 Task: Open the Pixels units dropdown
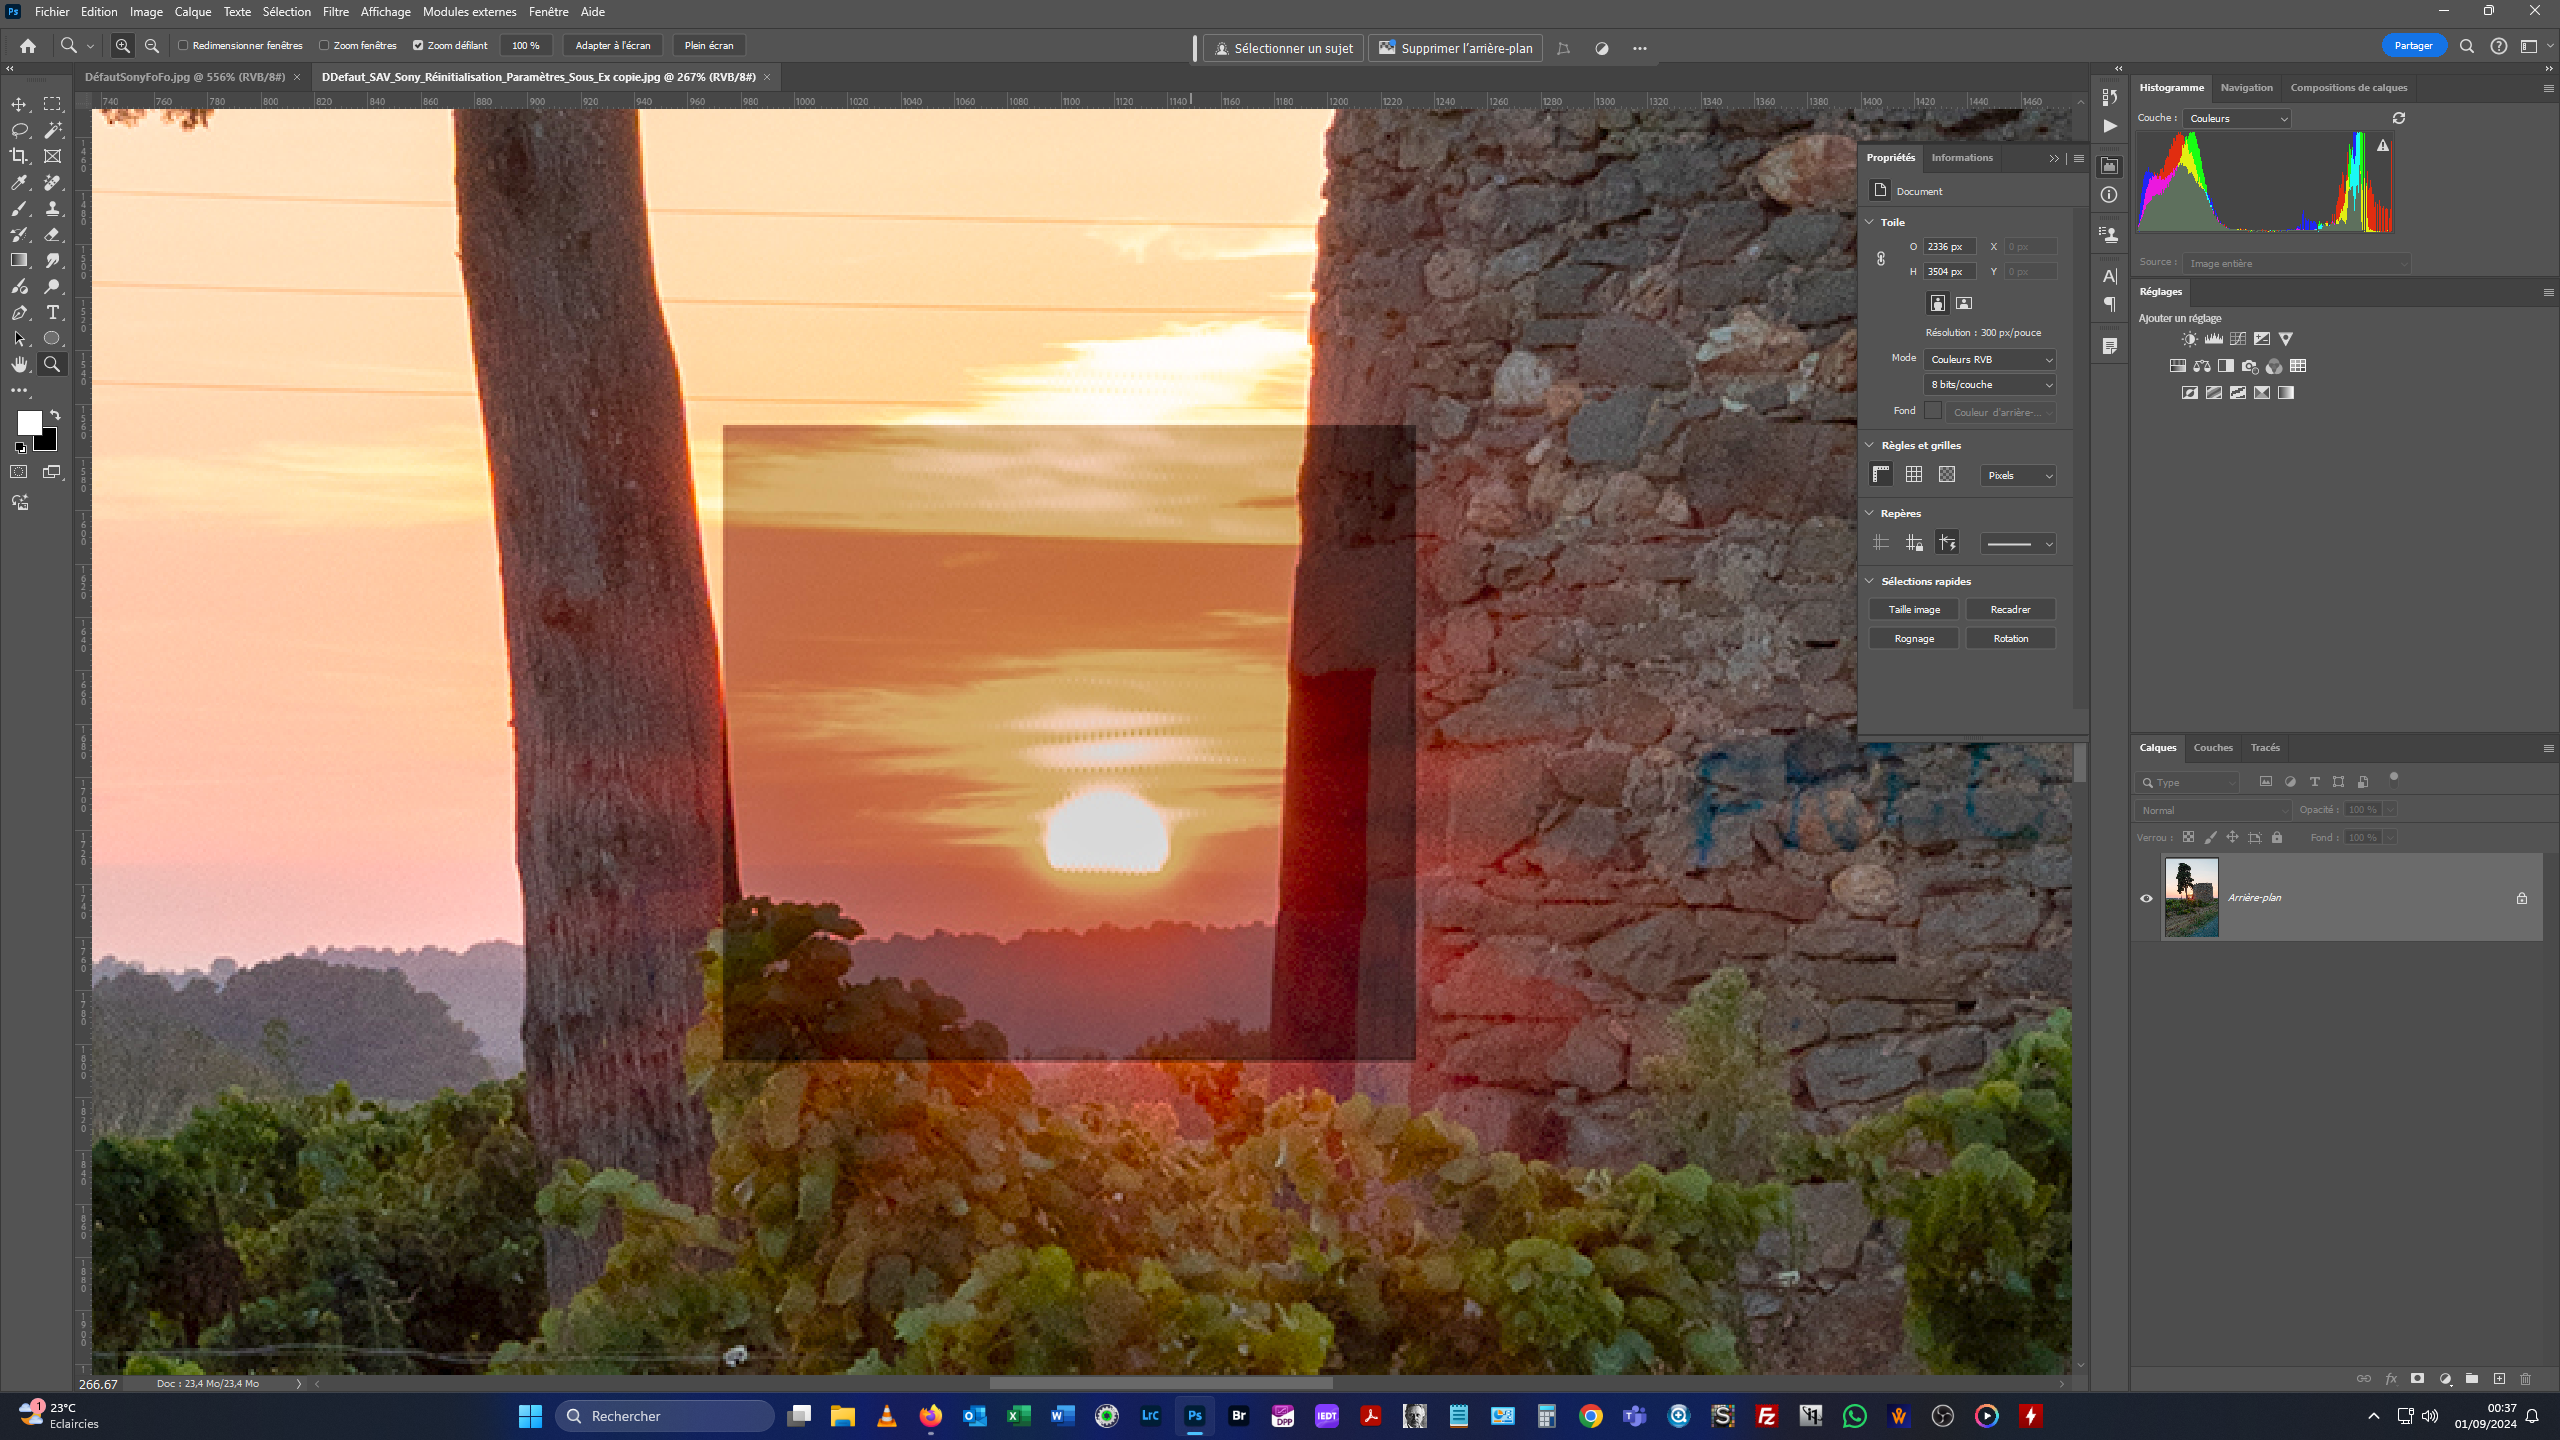[x=2018, y=476]
